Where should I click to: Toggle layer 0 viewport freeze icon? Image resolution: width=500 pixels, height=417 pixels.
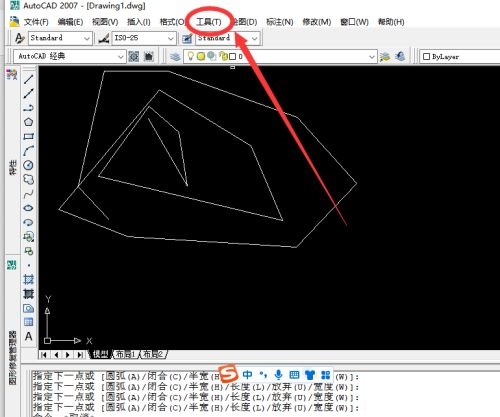tap(211, 56)
